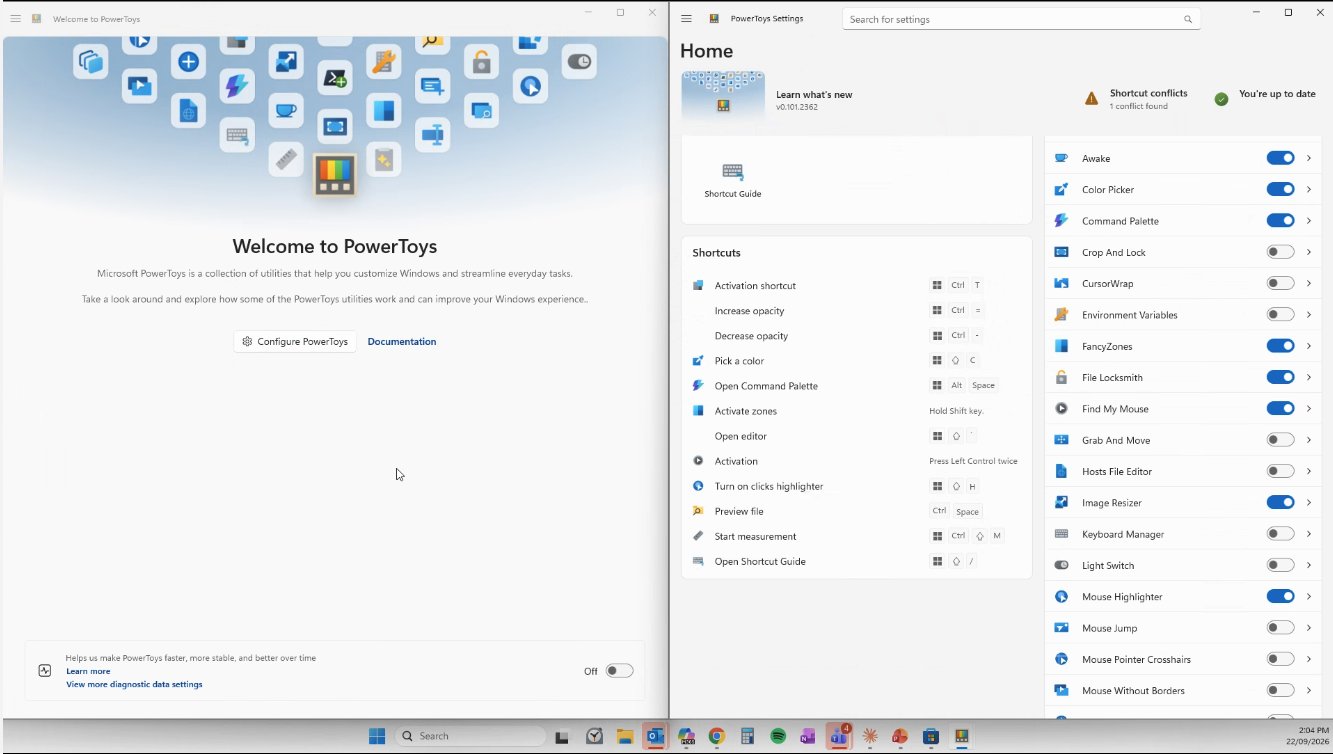Disable the Awake toggle
The image size is (1333, 754).
pyautogui.click(x=1280, y=158)
